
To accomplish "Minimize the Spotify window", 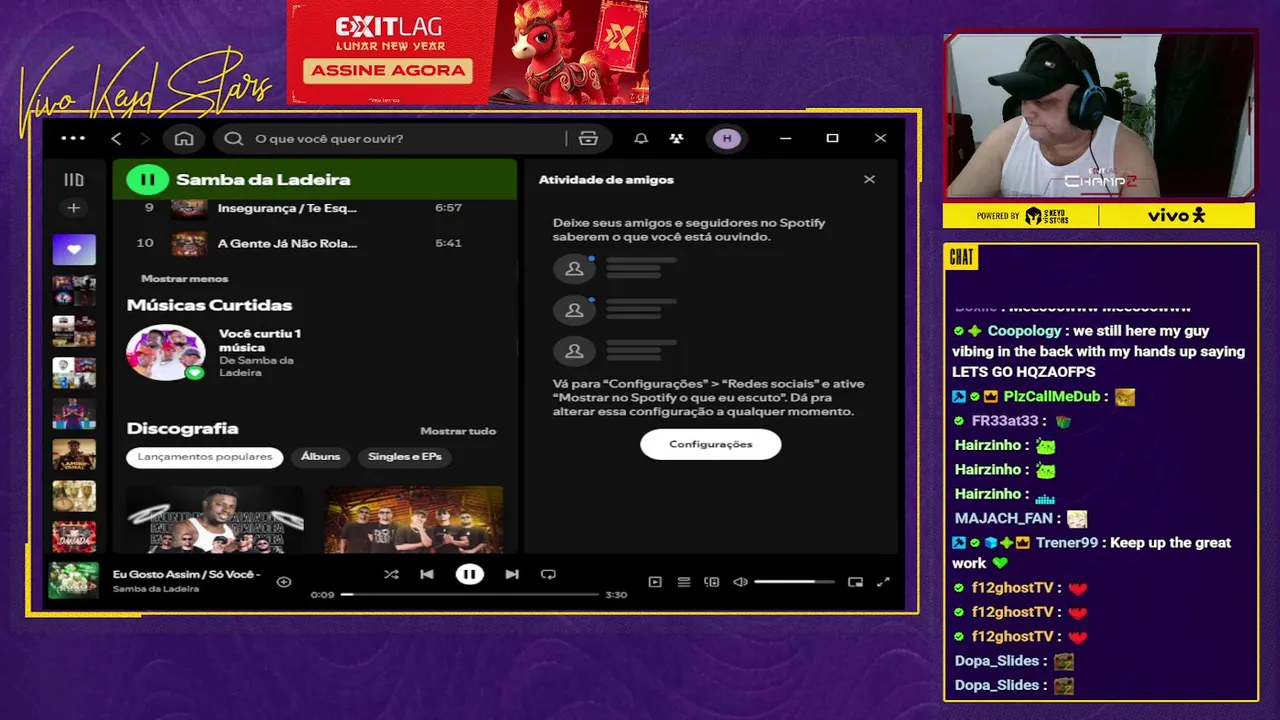I will click(786, 139).
